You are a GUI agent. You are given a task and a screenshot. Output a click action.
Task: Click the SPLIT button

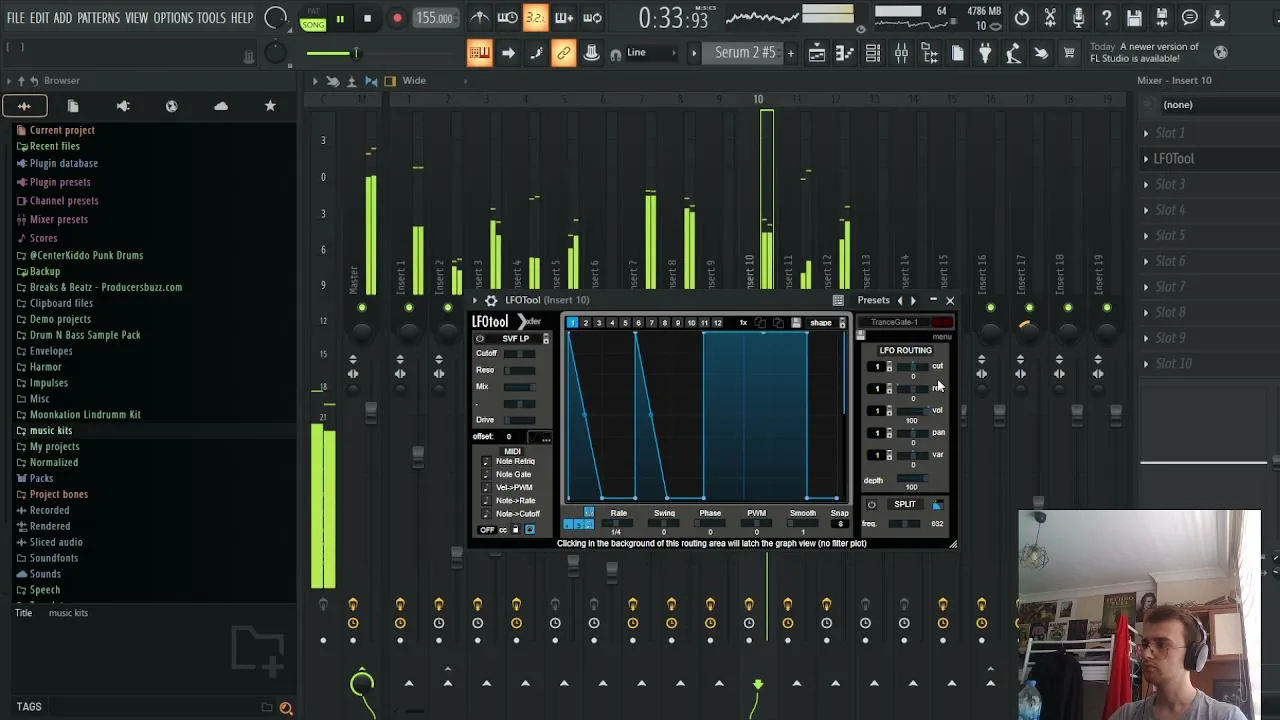click(905, 505)
